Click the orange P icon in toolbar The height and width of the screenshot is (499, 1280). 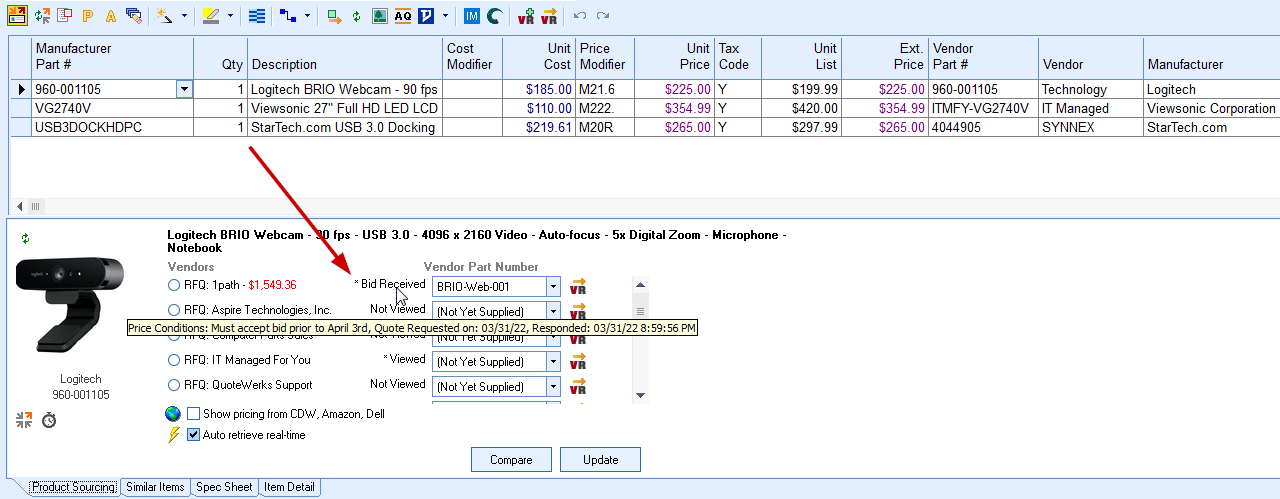point(88,16)
